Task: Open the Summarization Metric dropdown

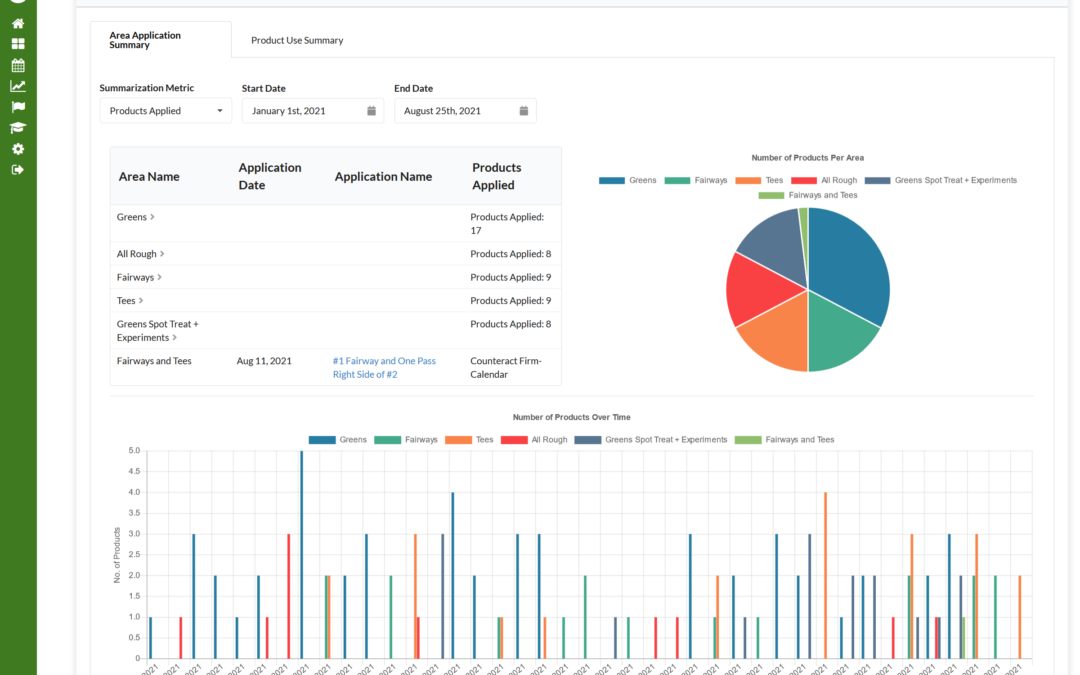Action: click(165, 111)
